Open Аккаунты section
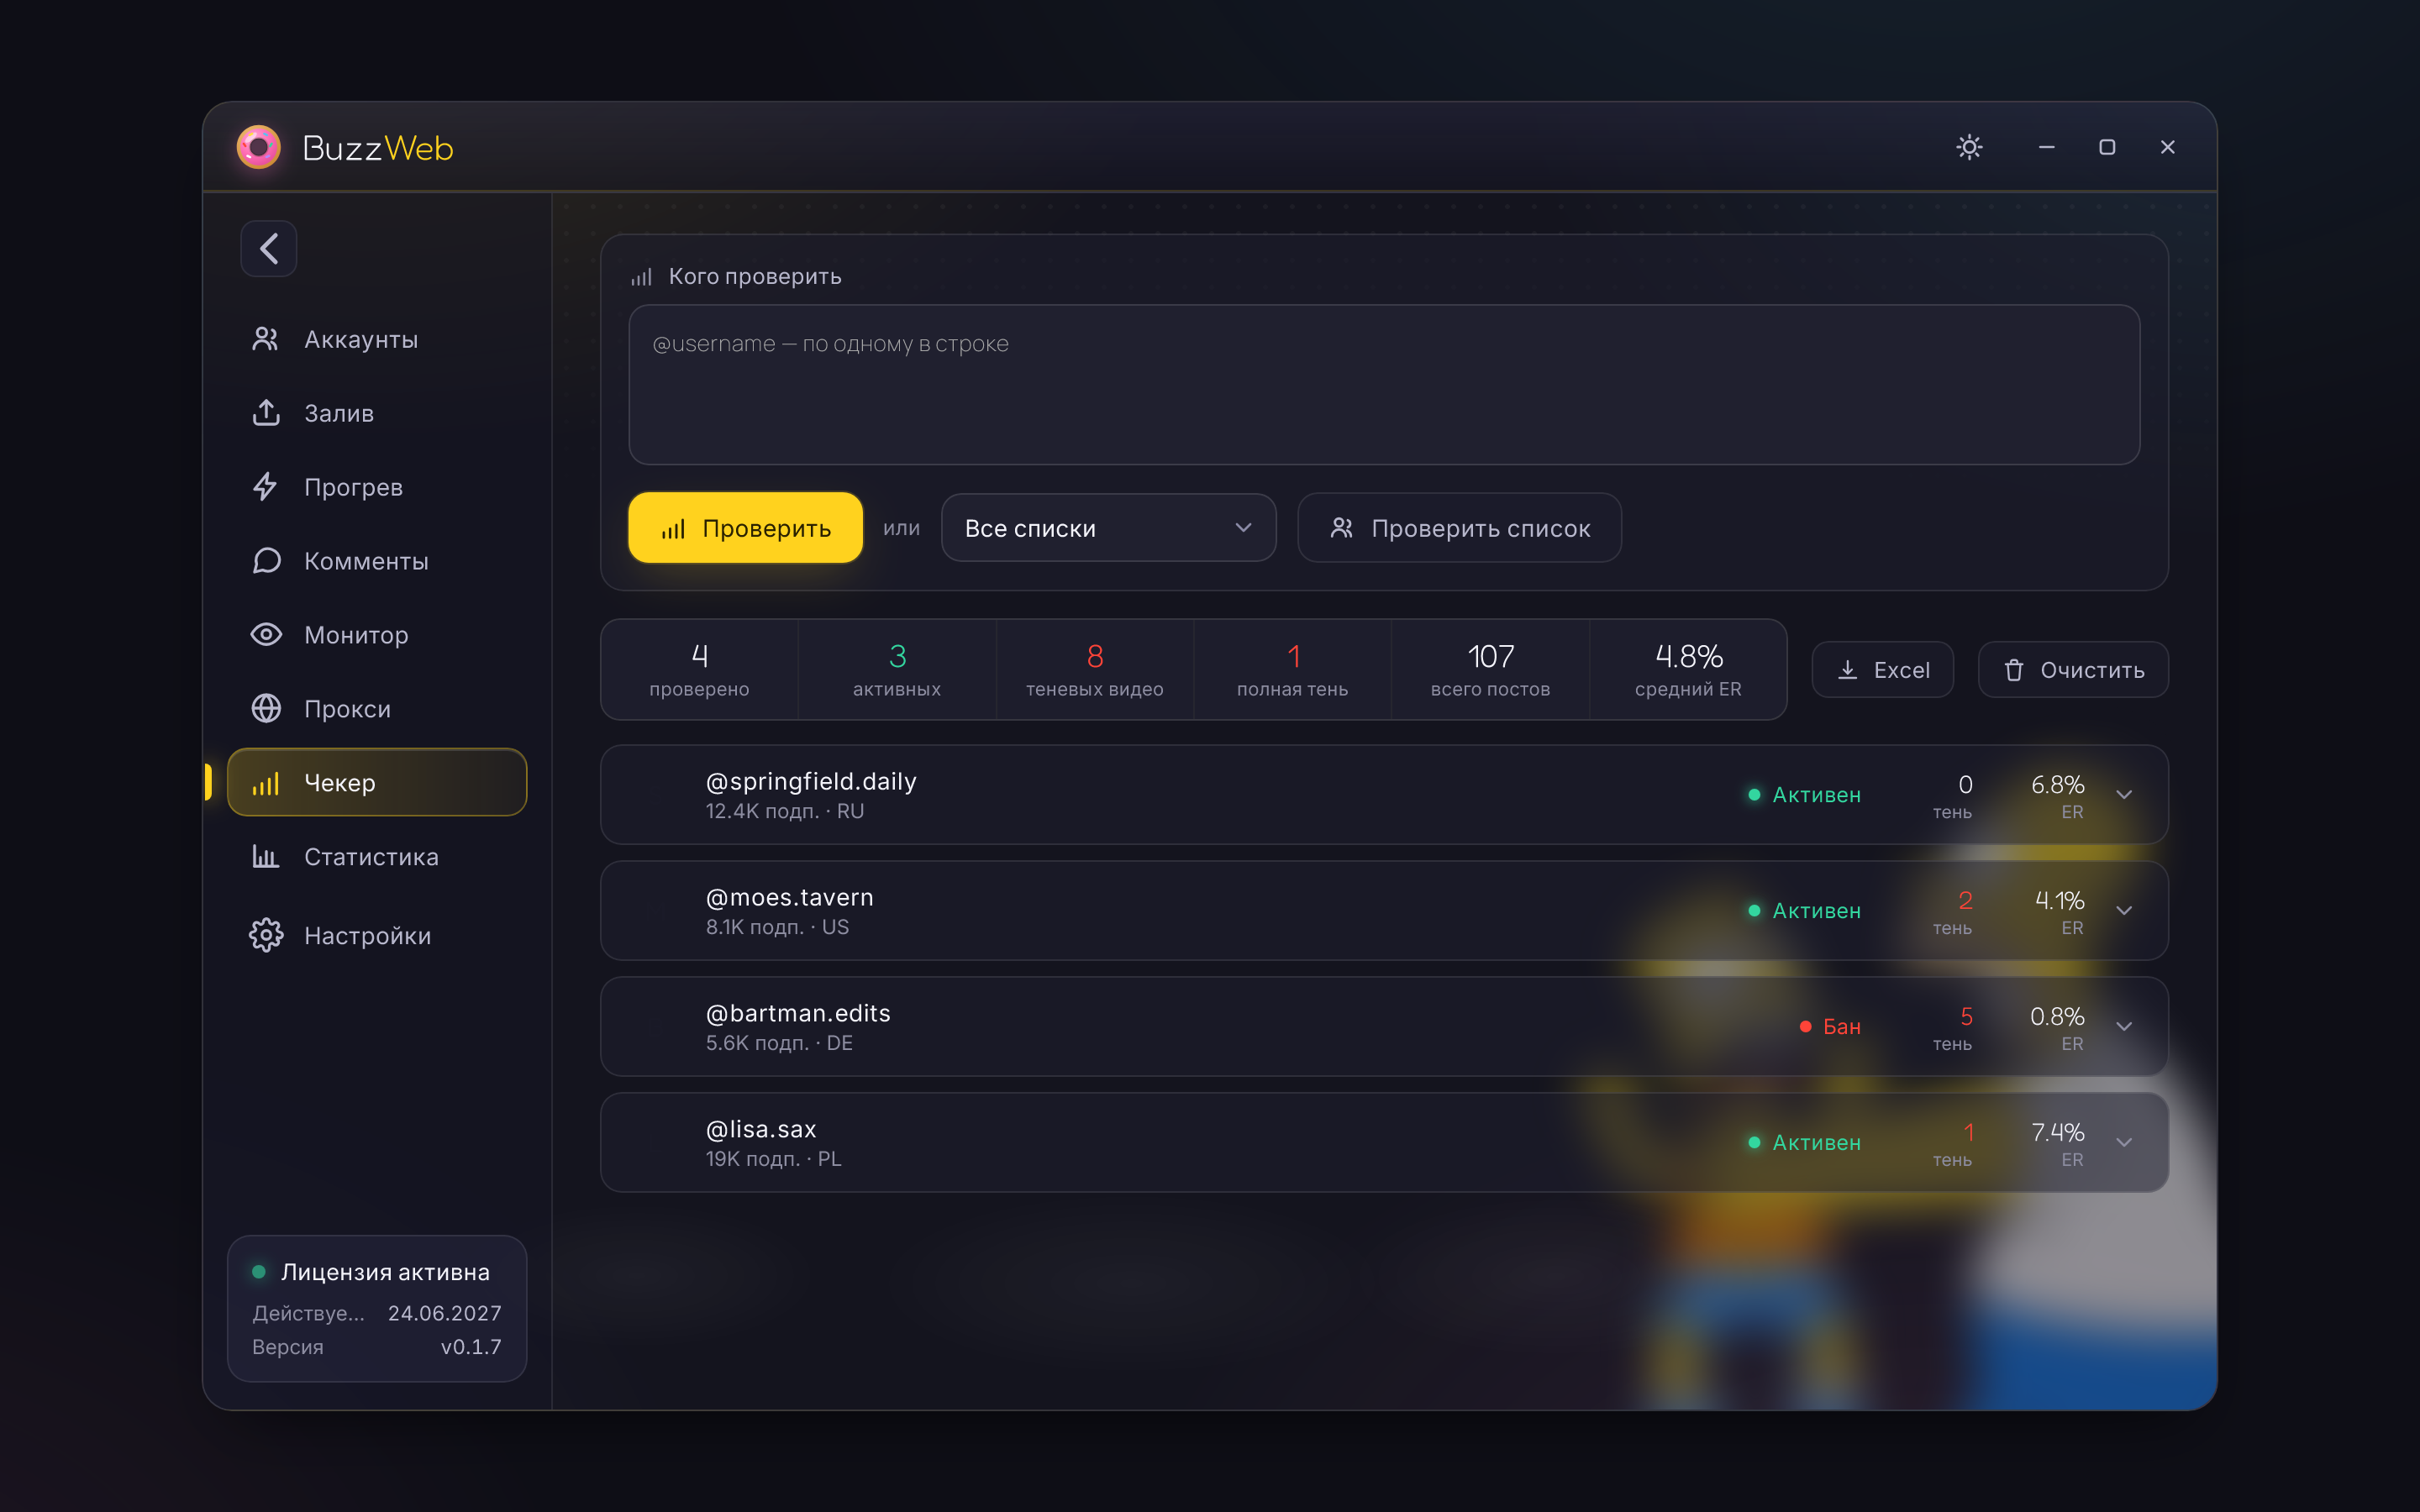Image resolution: width=2420 pixels, height=1512 pixels. tap(377, 339)
